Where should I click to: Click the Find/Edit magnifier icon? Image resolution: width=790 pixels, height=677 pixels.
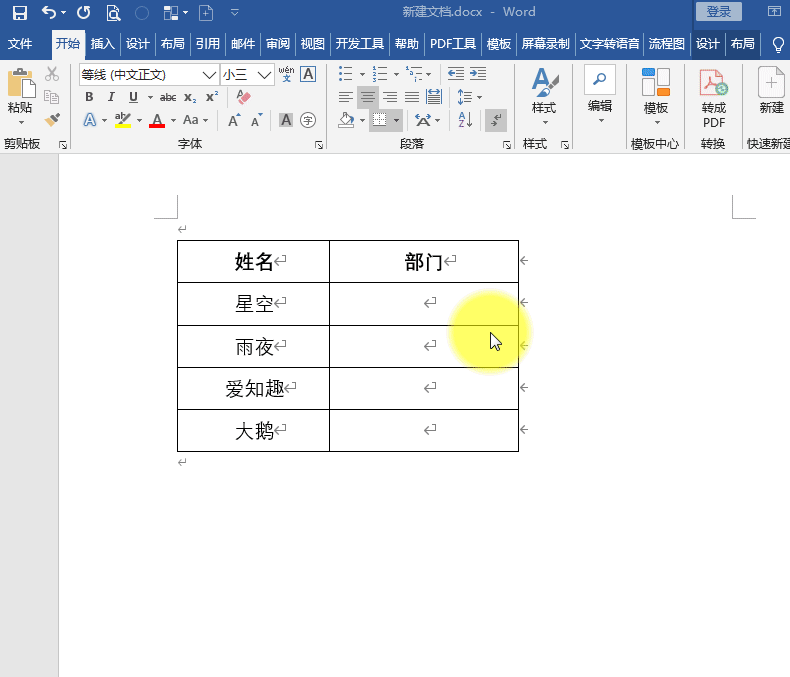pos(600,80)
